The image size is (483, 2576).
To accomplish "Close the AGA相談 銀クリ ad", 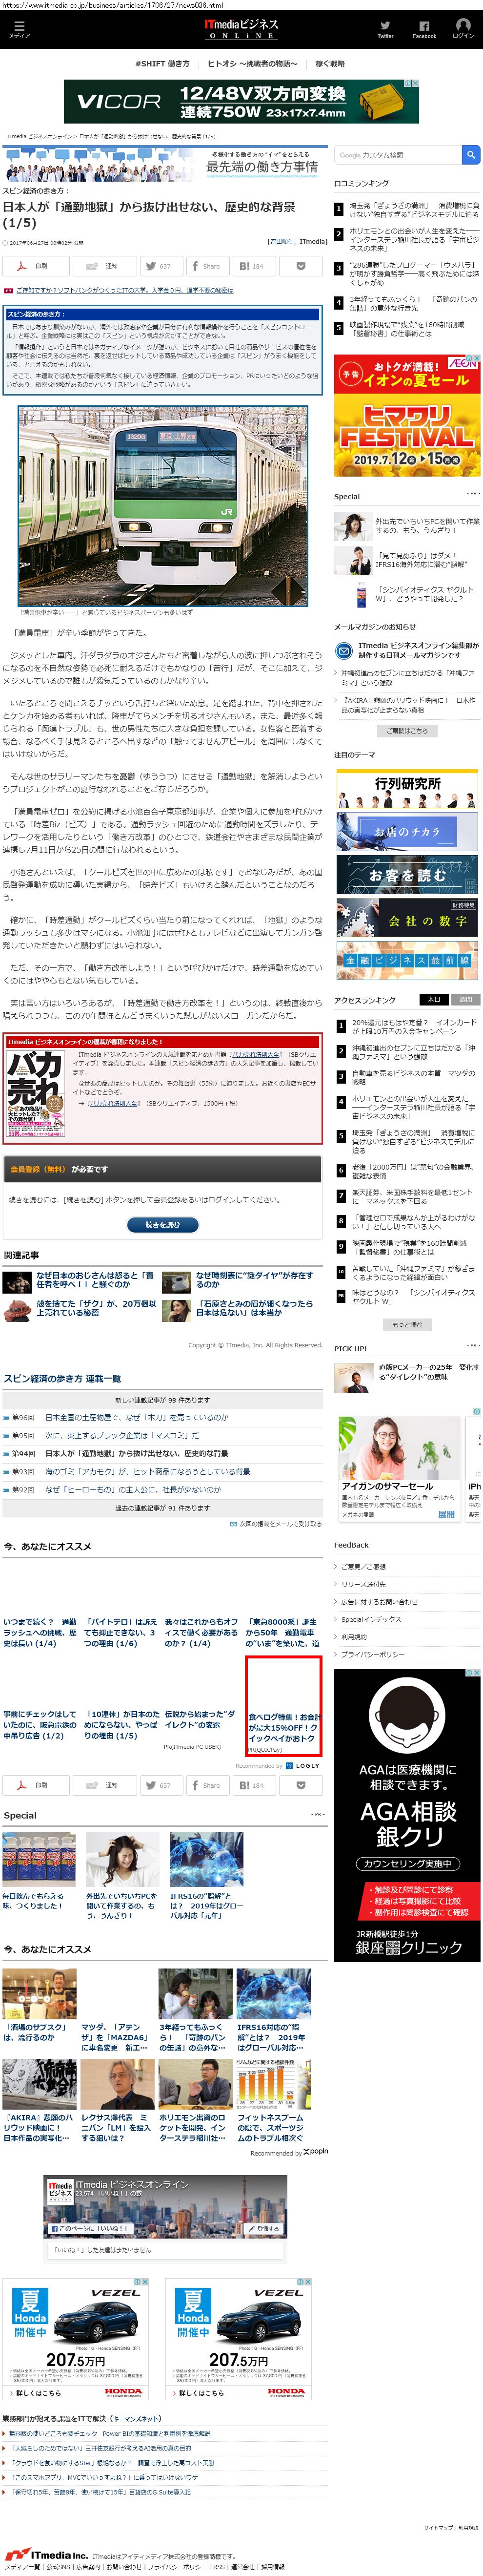I will coord(476,1673).
